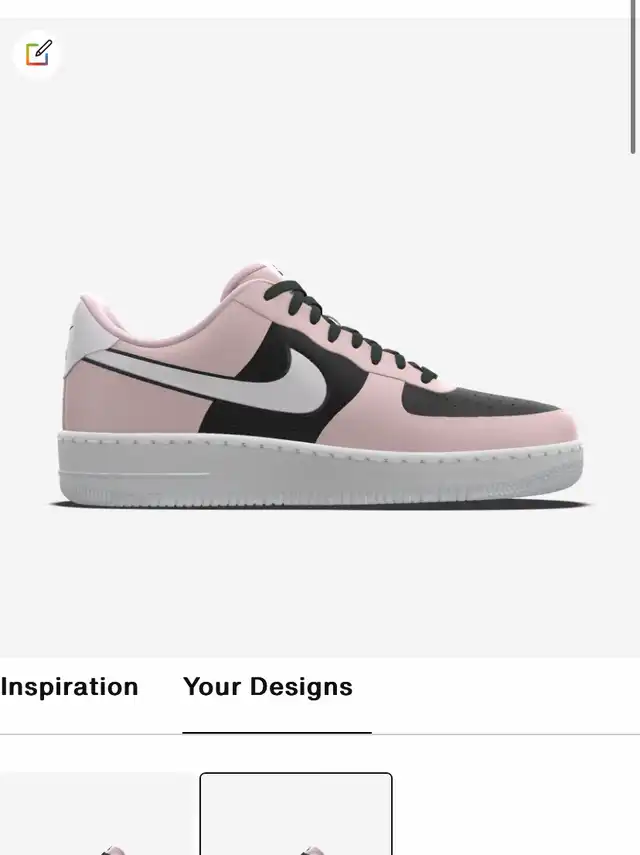
Task: Click the pink heel side panel
Action: [x=131, y=404]
